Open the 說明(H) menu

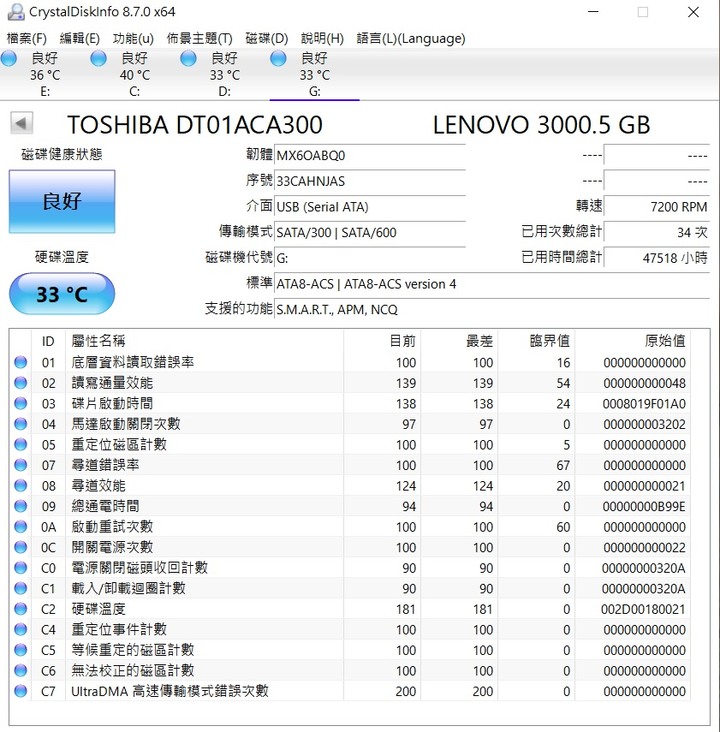[x=322, y=38]
